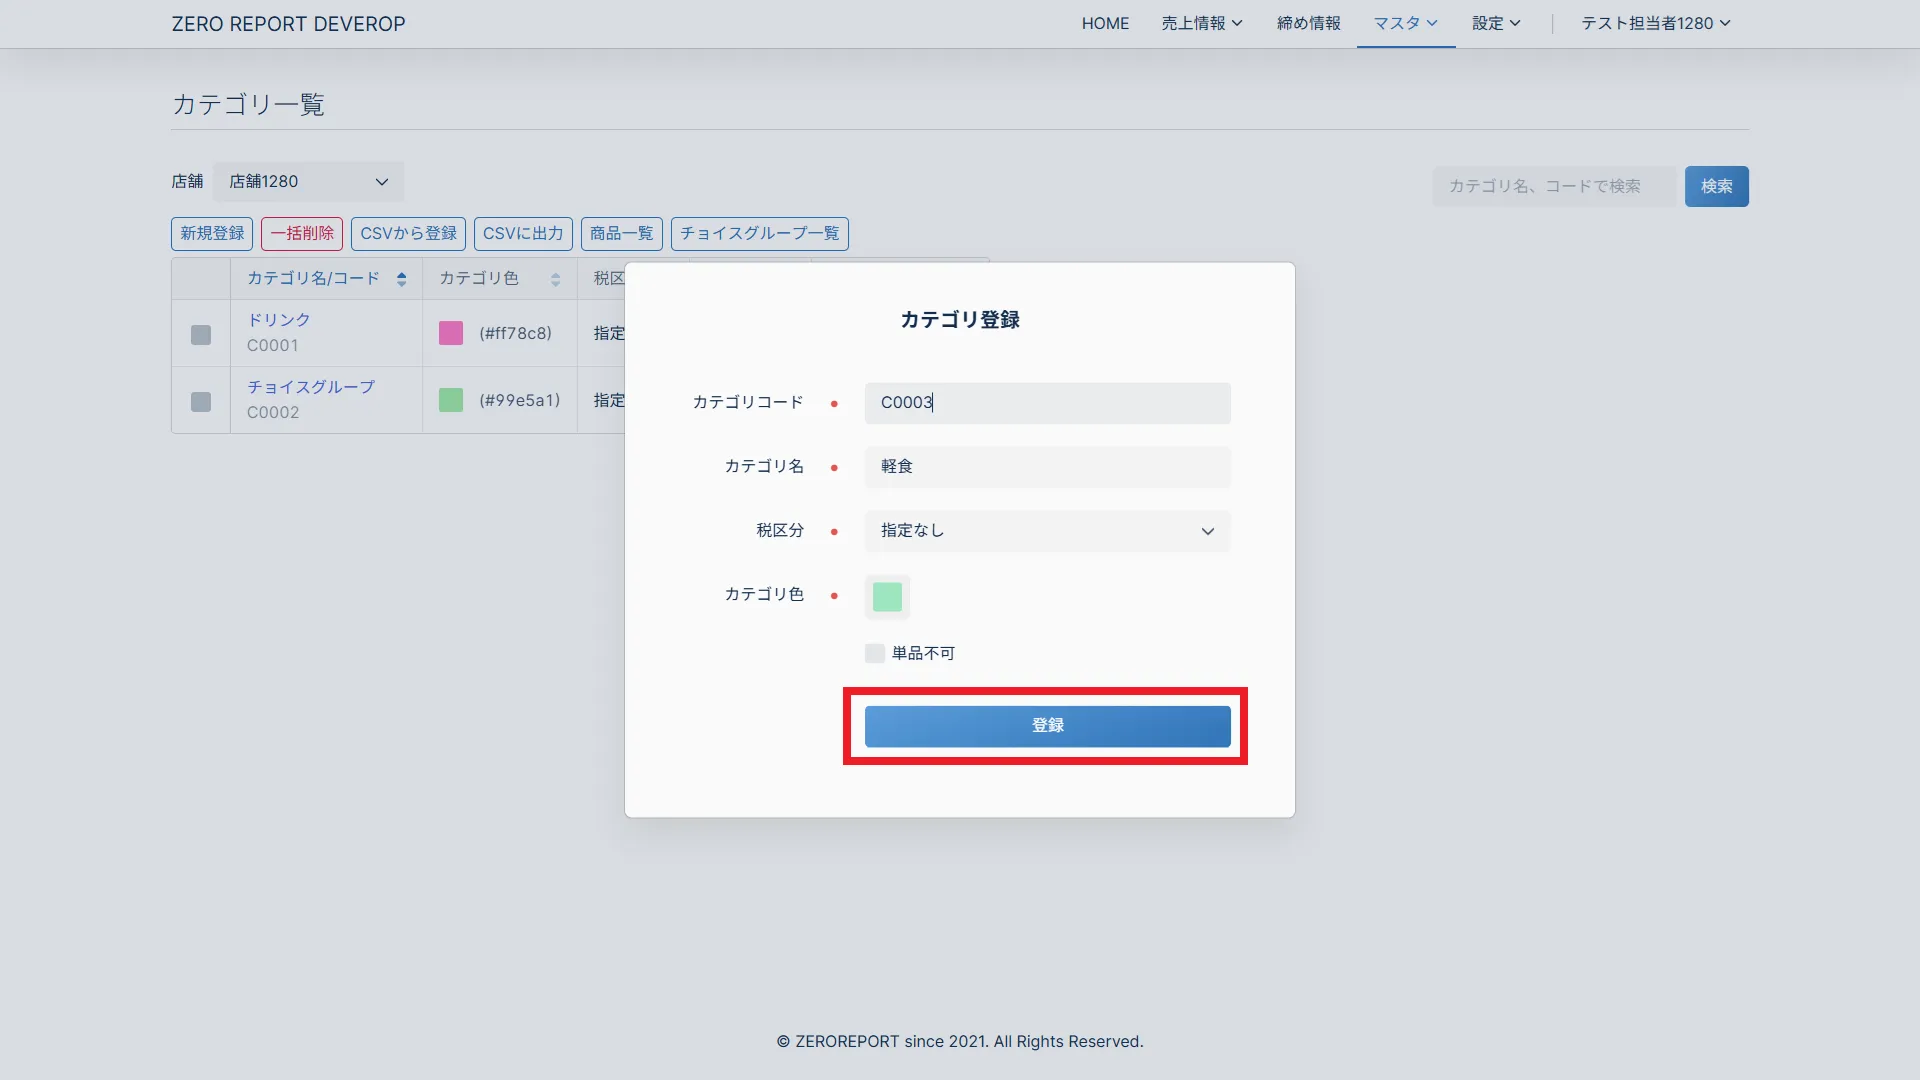This screenshot has height=1080, width=1920.
Task: Open the ドリンク category link
Action: 279,320
